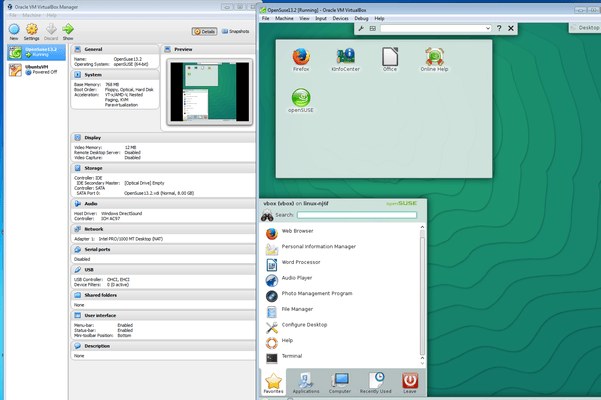
Task: Switch to Snapshots view button
Action: (235, 31)
